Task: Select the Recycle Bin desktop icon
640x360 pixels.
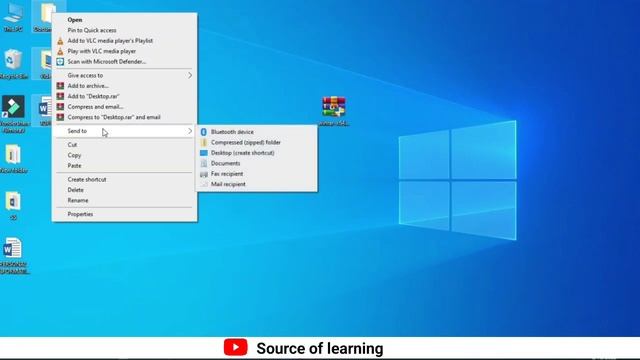Action: pos(13,64)
